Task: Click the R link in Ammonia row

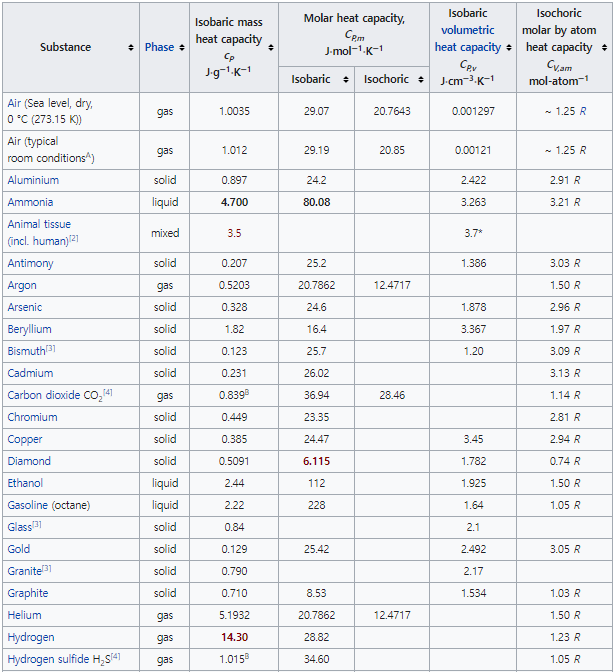Action: (x=577, y=202)
